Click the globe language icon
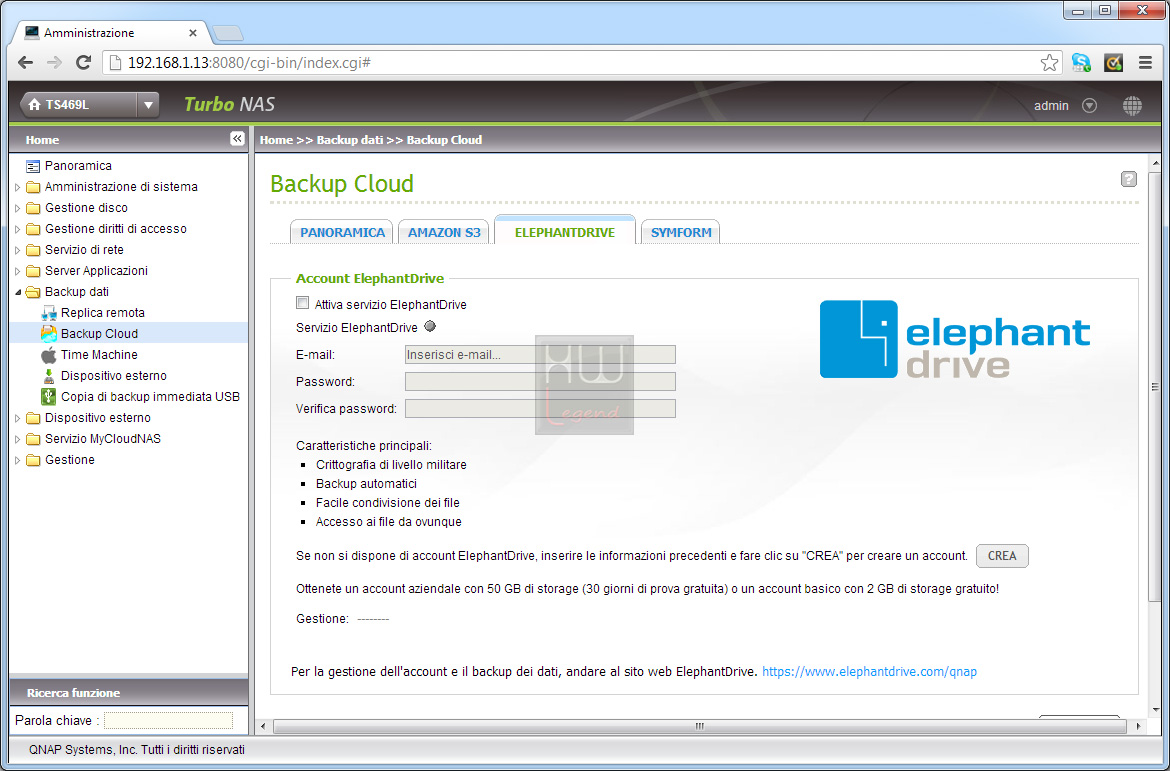The height and width of the screenshot is (771, 1170). [1132, 105]
